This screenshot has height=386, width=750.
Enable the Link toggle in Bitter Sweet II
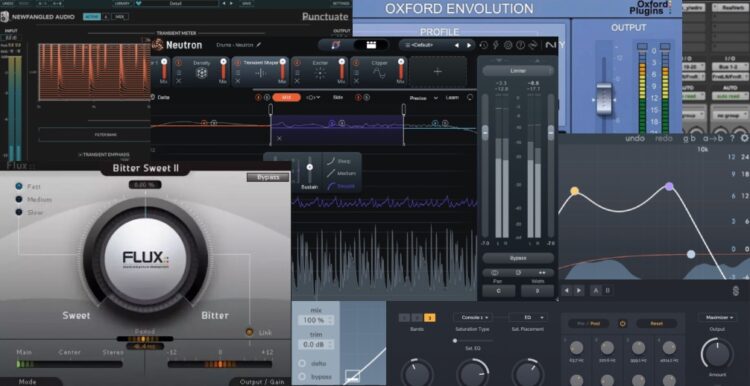click(249, 332)
